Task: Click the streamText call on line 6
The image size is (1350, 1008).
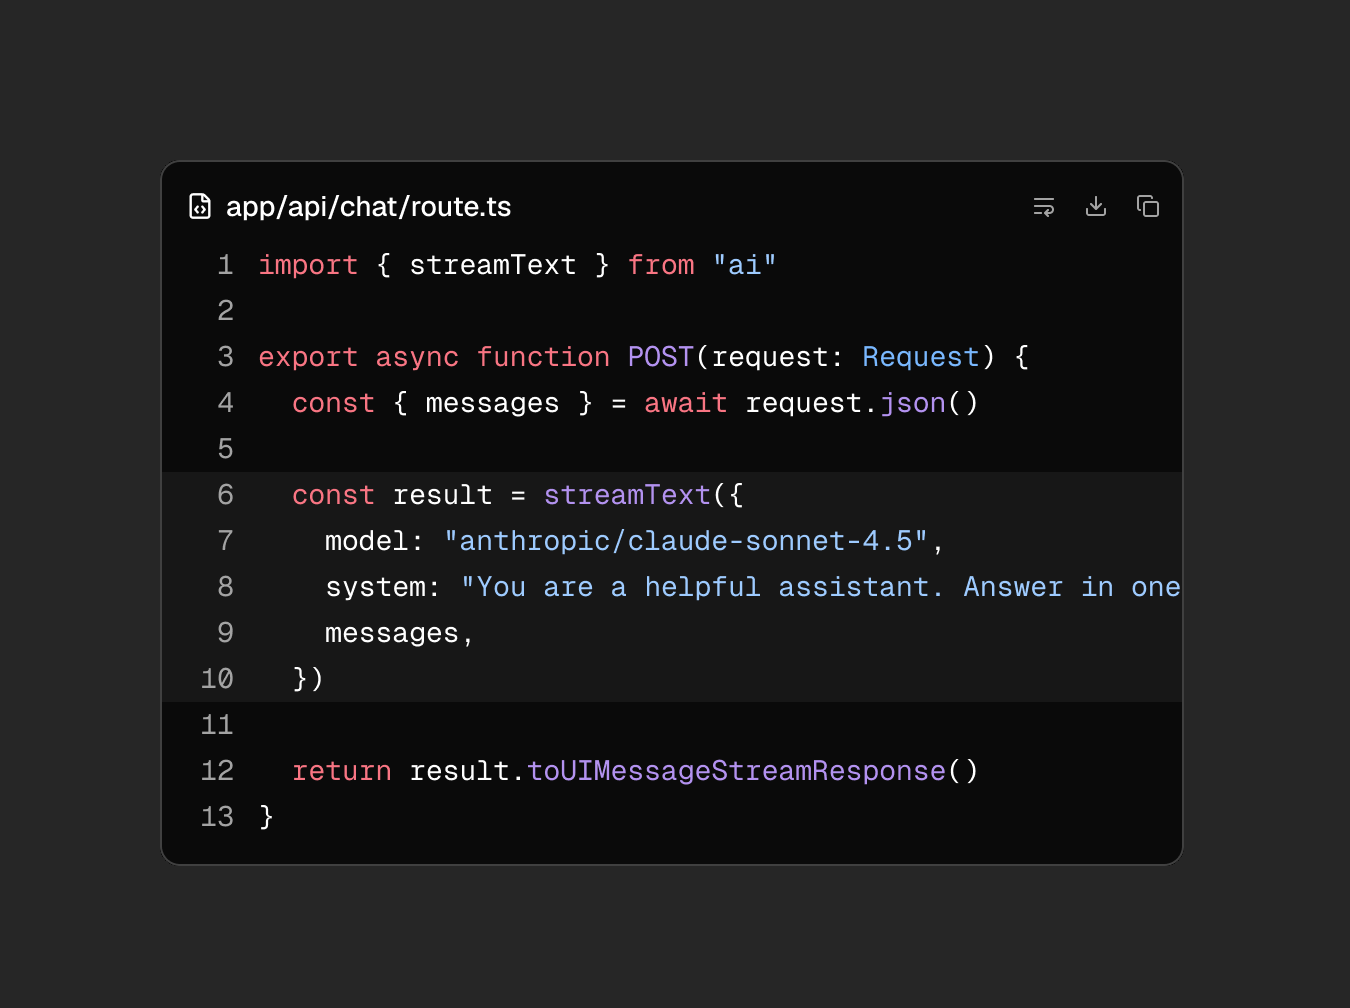Action: tap(627, 495)
